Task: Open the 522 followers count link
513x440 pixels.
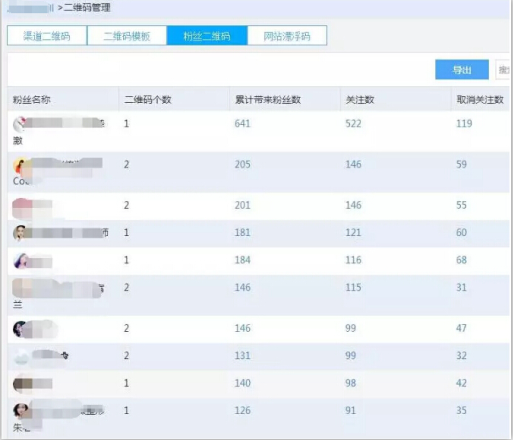Action: (353, 124)
